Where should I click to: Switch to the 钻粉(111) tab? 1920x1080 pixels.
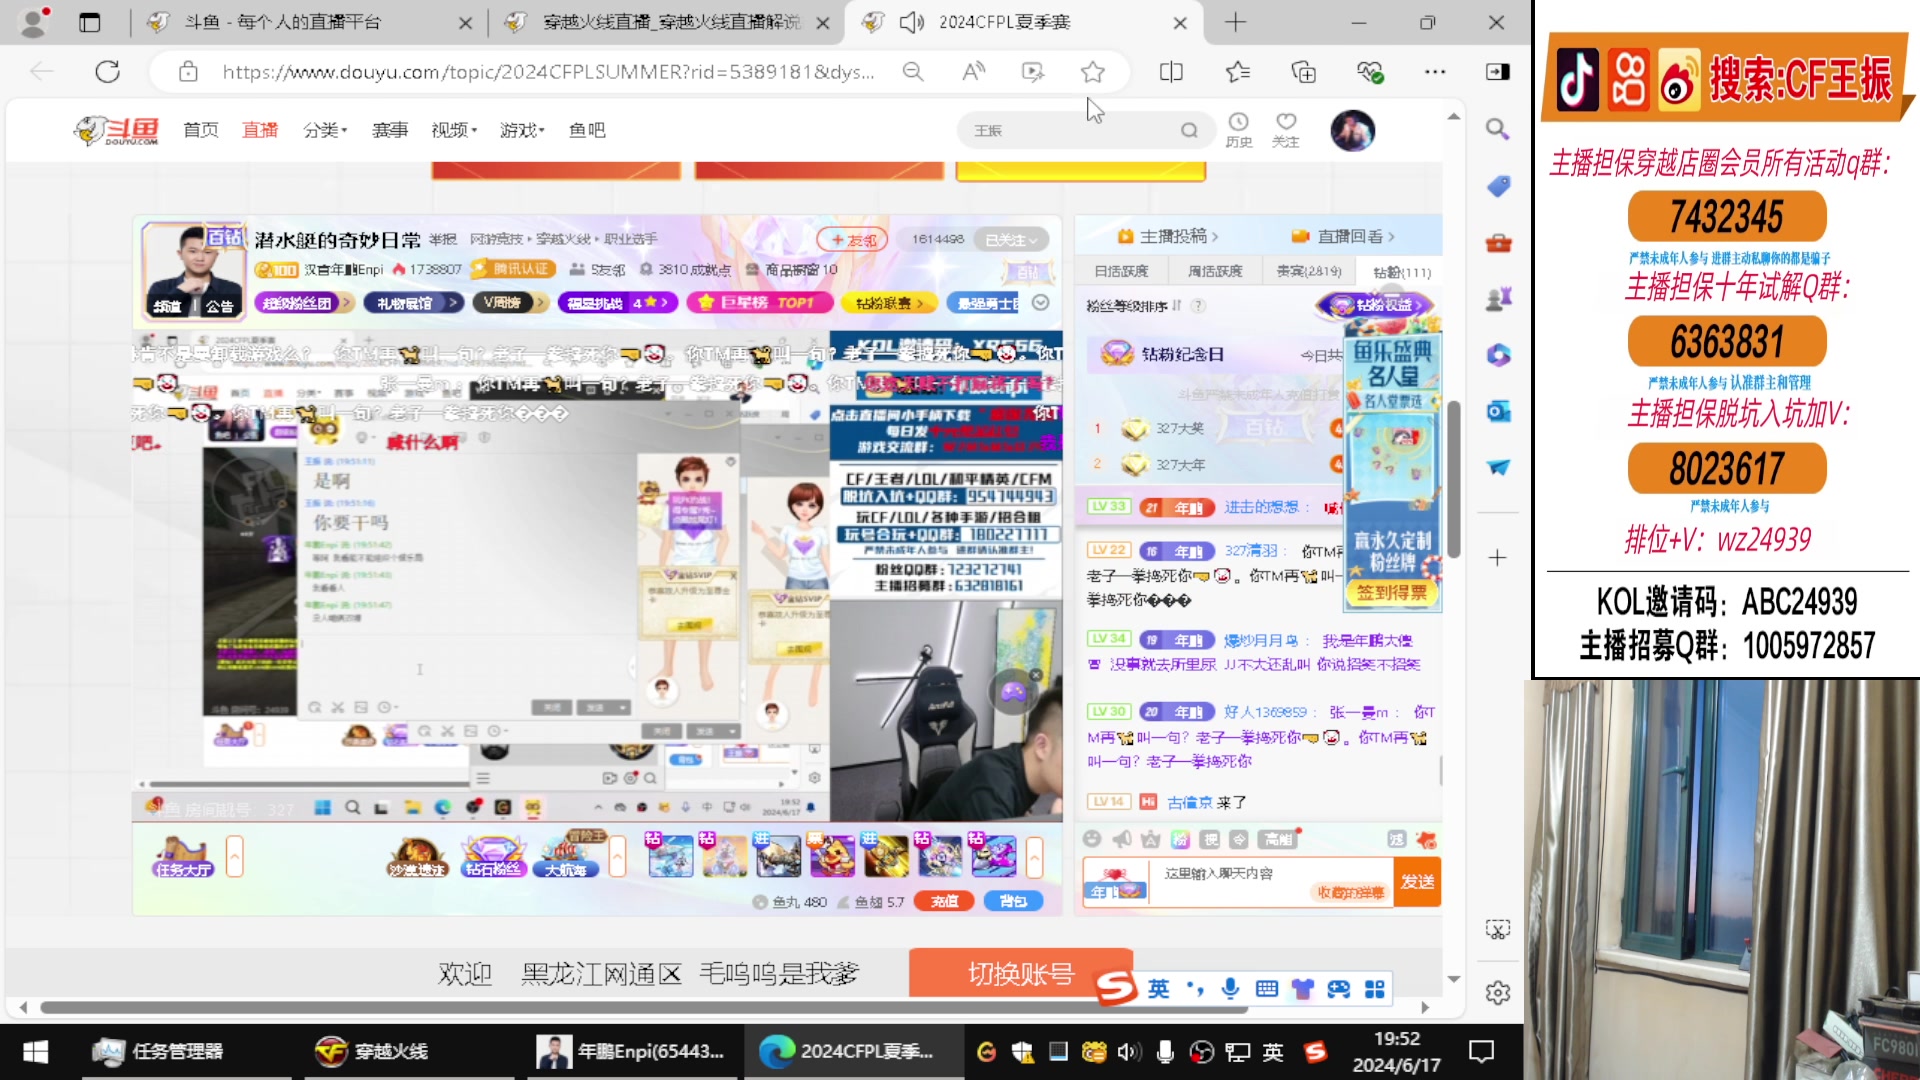click(1402, 272)
